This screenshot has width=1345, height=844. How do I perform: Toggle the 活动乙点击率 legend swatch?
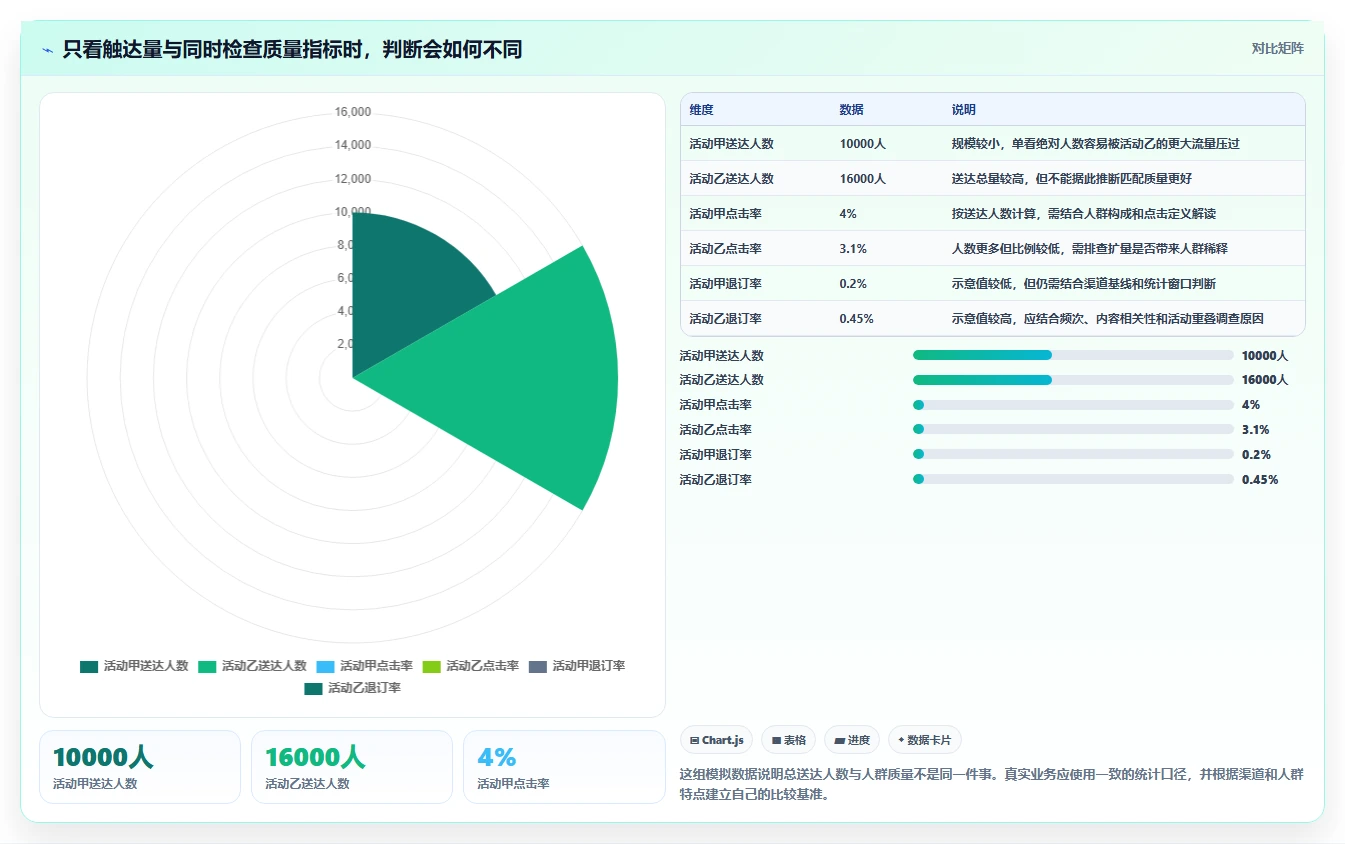click(x=431, y=666)
